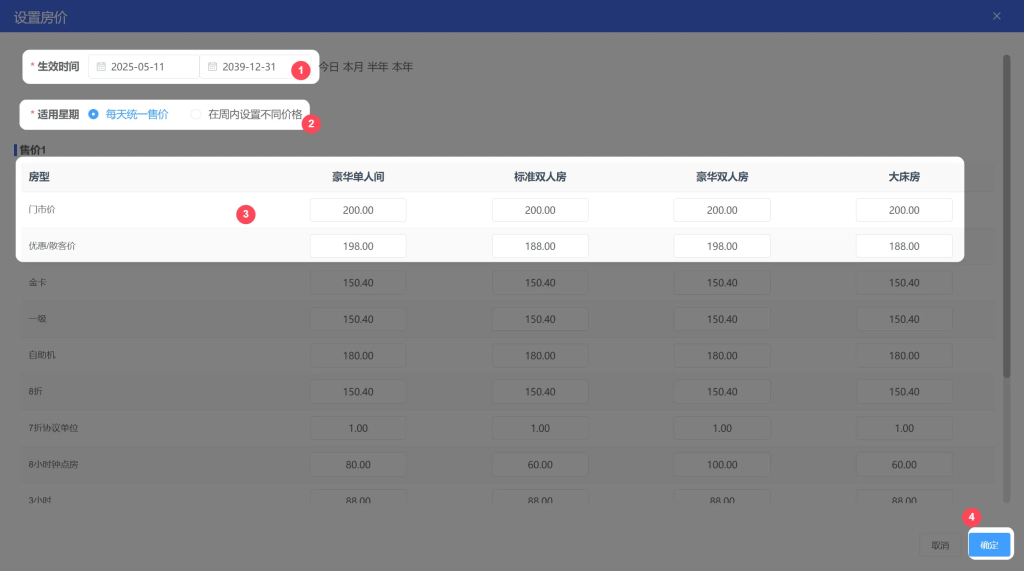
Task: Choose the 本月 date range shortcut
Action: (353, 67)
